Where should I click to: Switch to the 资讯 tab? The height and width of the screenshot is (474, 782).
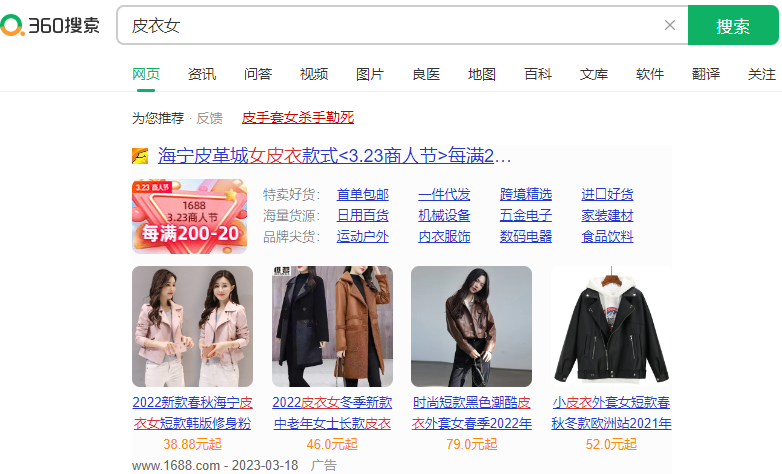coord(201,74)
